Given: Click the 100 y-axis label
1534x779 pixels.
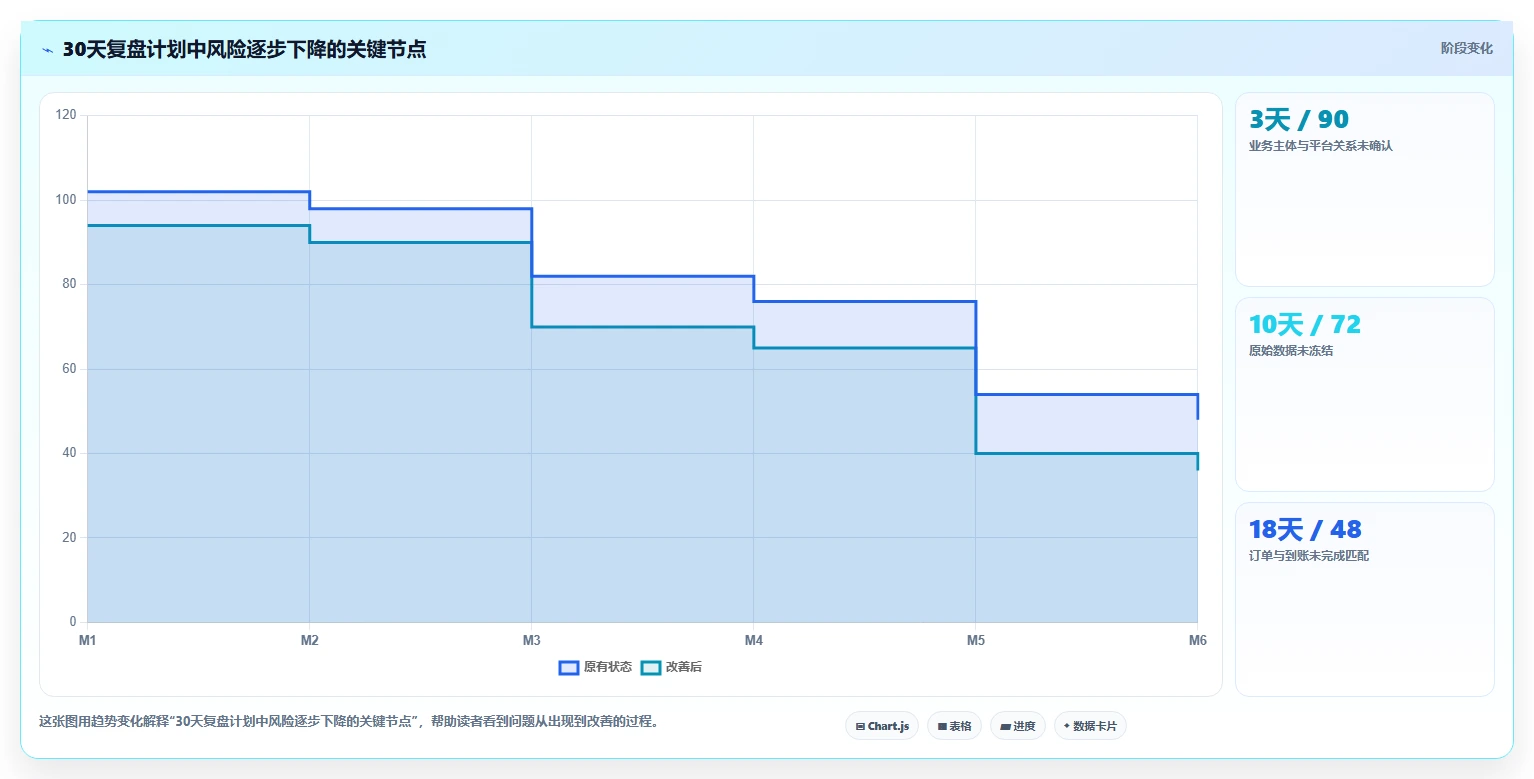Looking at the screenshot, I should coord(66,200).
